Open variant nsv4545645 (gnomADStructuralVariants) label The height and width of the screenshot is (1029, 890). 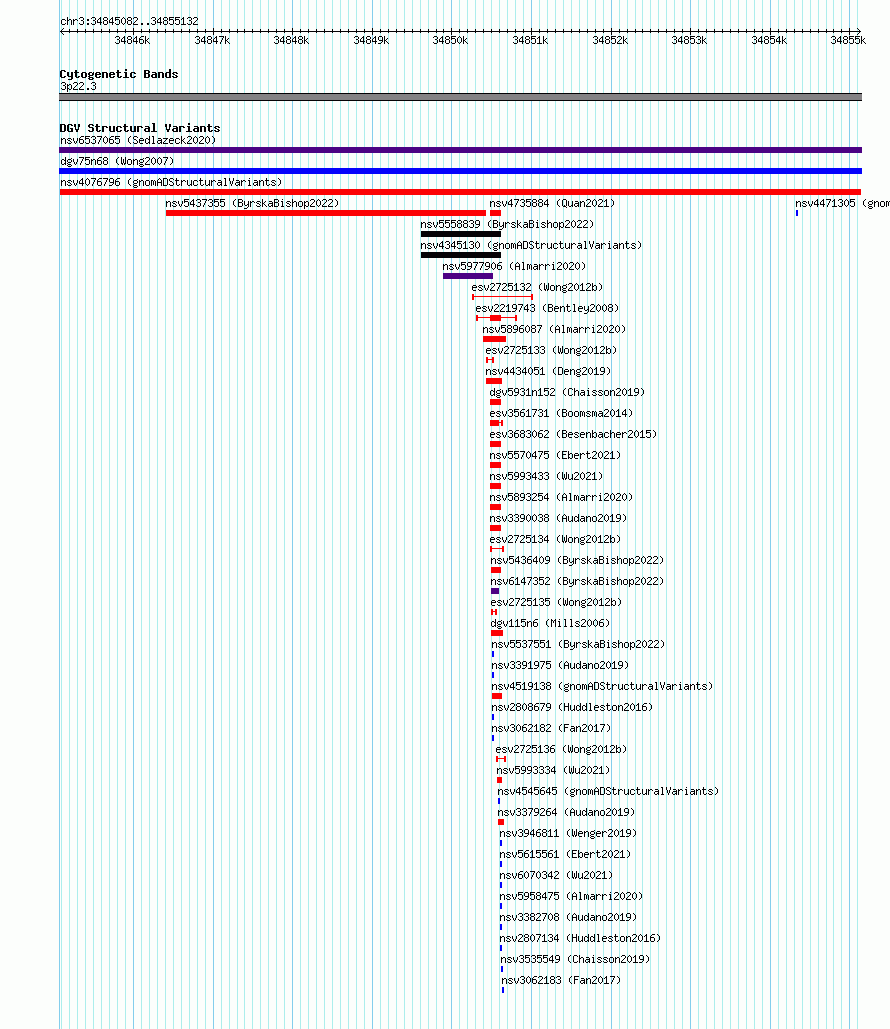point(608,791)
